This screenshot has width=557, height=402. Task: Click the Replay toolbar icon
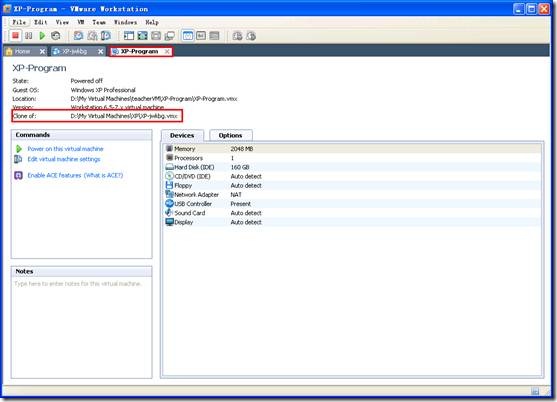(237, 36)
